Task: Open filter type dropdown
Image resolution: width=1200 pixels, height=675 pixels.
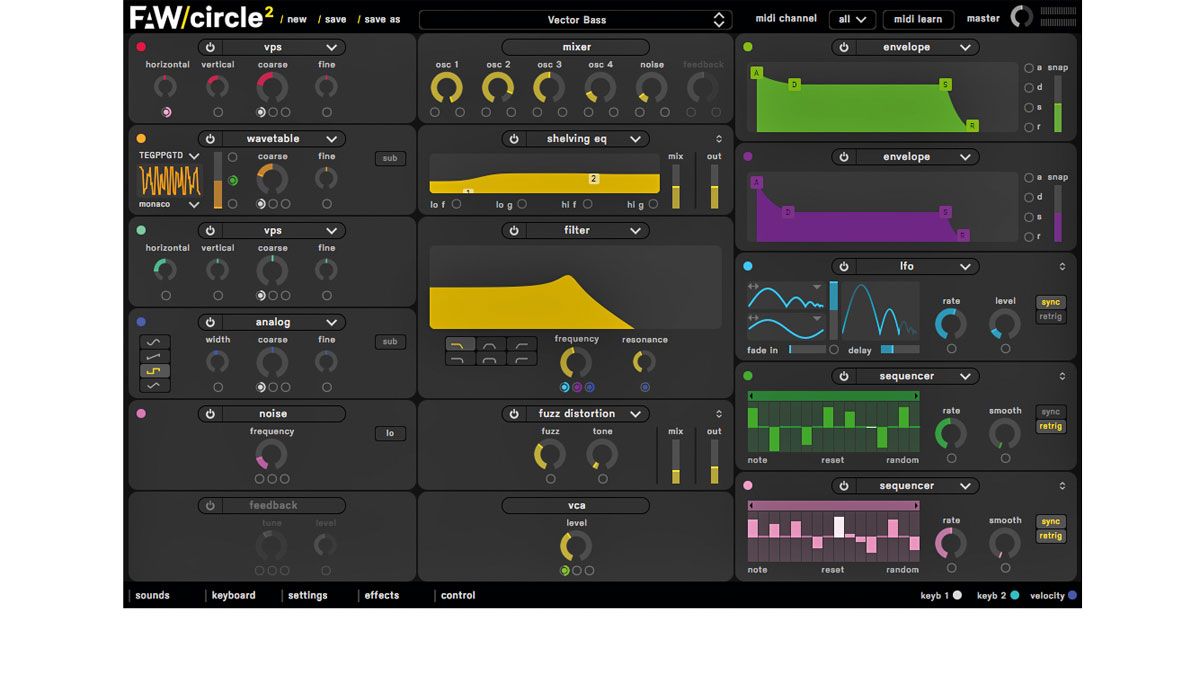Action: click(587, 231)
